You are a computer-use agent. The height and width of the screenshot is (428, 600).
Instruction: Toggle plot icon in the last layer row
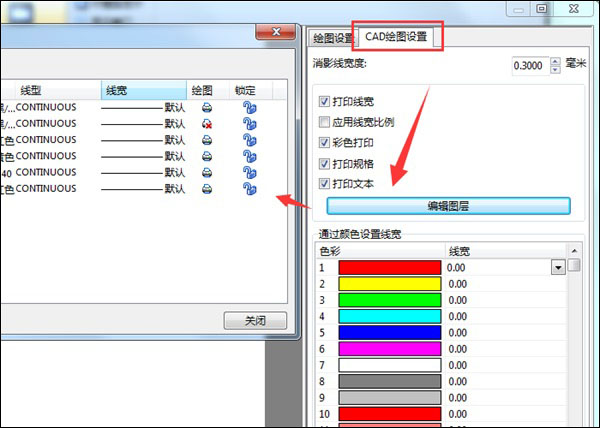(x=207, y=189)
